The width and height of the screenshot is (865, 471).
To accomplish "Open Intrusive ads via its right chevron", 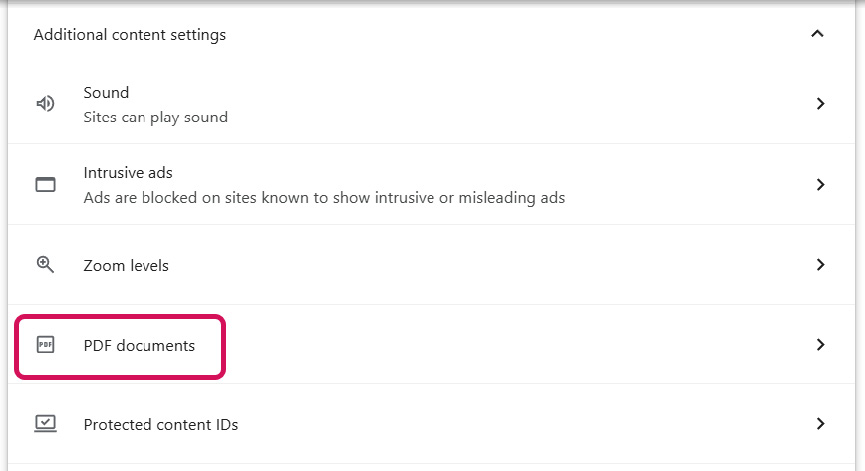I will point(820,184).
